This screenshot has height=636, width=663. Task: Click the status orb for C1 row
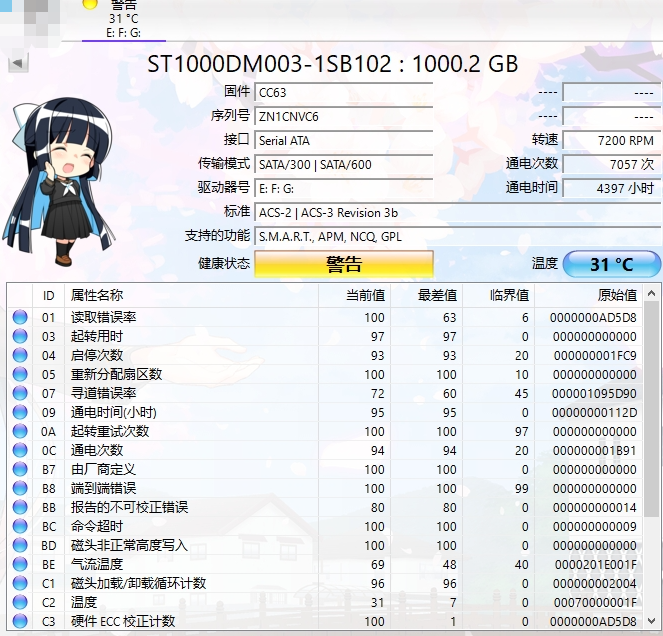coord(20,583)
